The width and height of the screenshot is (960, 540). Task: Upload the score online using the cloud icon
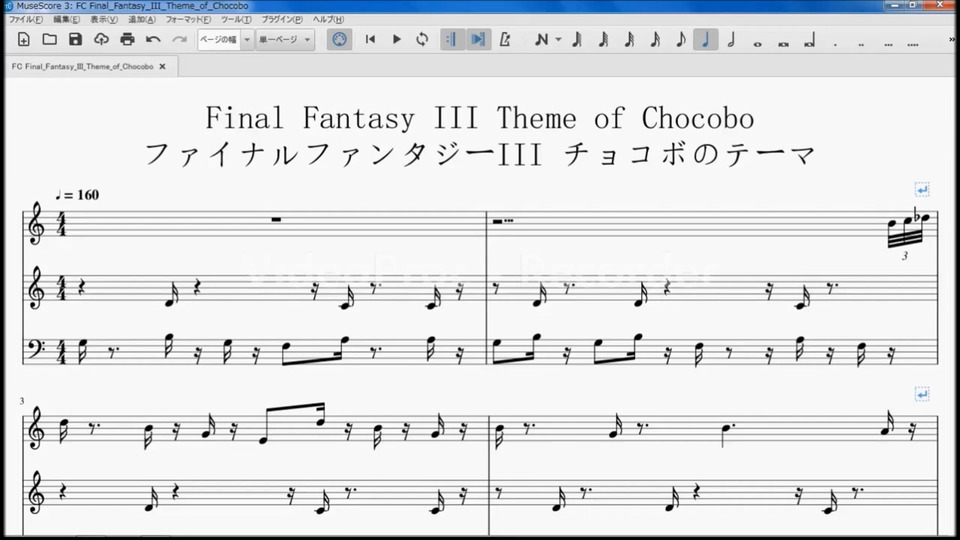click(101, 40)
